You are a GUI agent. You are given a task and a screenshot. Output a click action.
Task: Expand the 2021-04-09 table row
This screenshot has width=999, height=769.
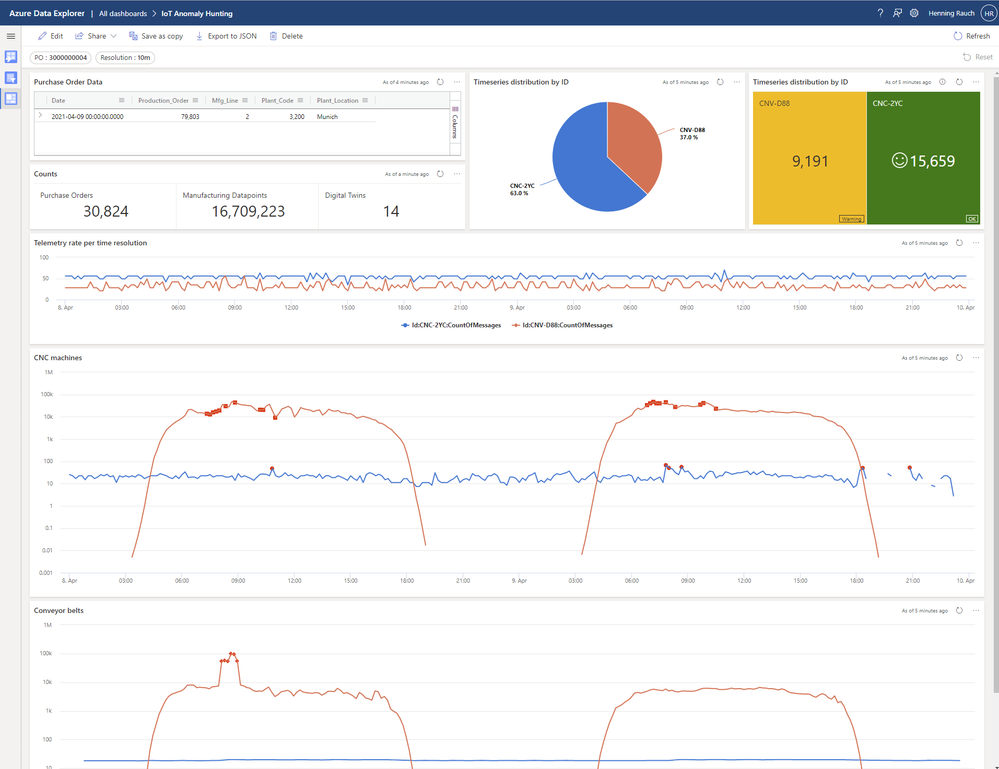[x=41, y=116]
